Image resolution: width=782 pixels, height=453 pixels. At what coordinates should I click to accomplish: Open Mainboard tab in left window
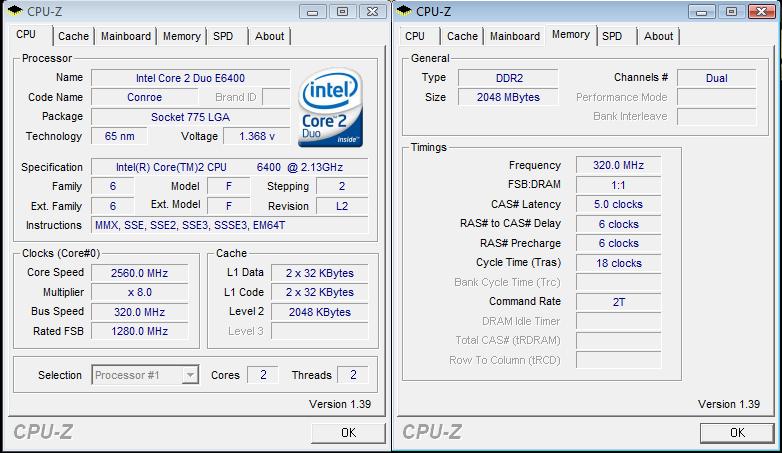click(x=126, y=36)
